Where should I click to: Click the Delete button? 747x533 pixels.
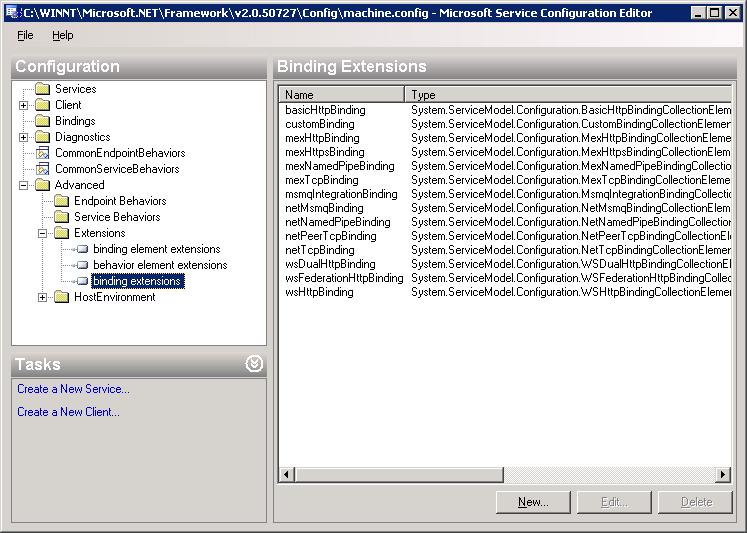(695, 502)
